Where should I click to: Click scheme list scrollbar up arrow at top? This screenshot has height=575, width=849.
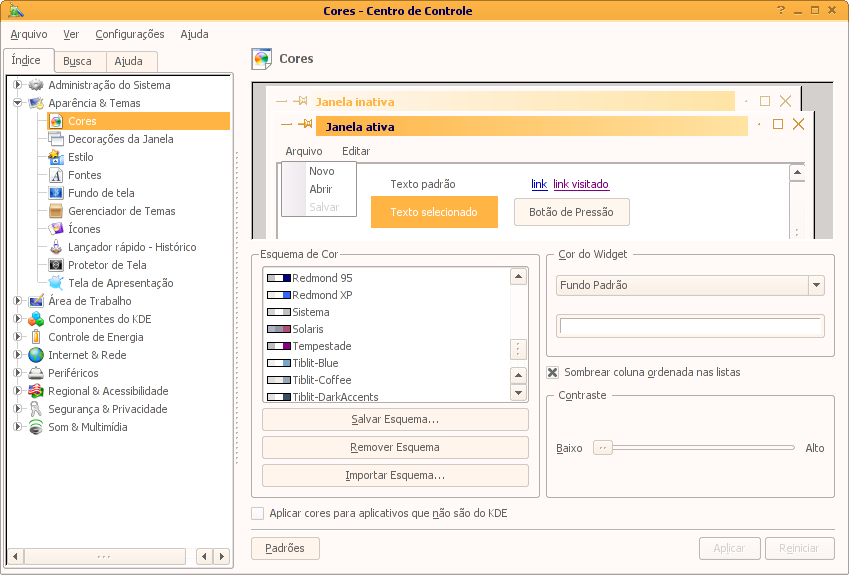(x=518, y=277)
